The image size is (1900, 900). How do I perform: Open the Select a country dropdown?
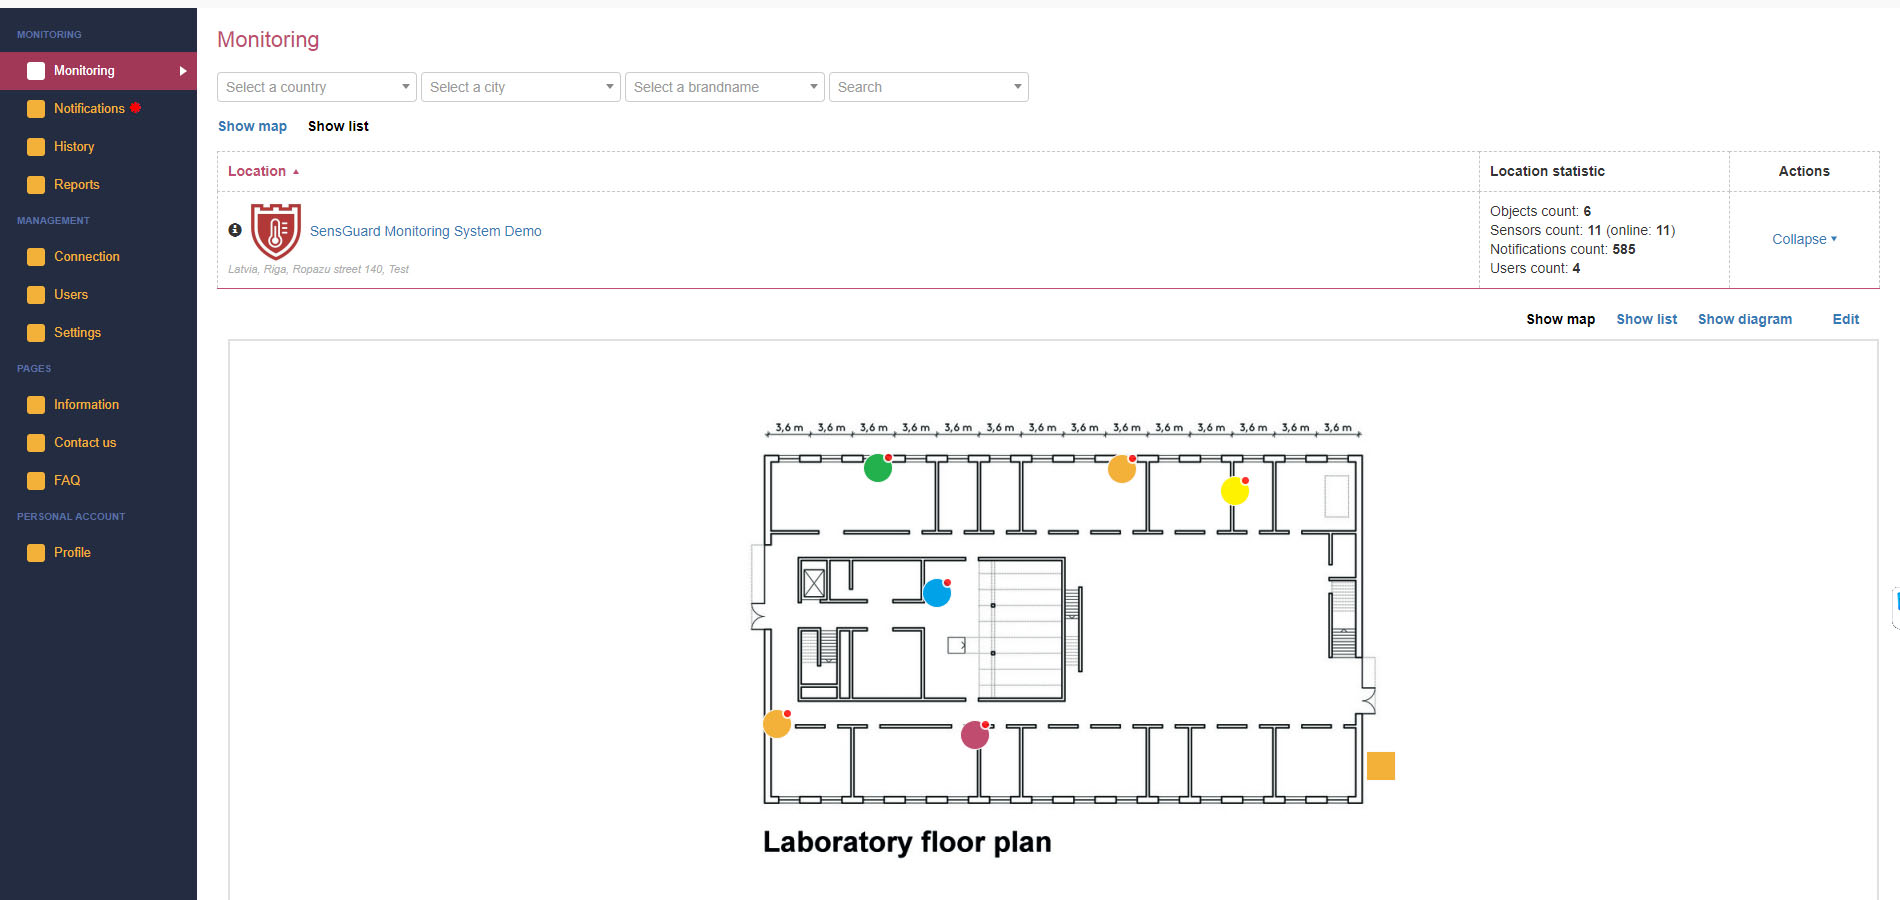pos(316,87)
